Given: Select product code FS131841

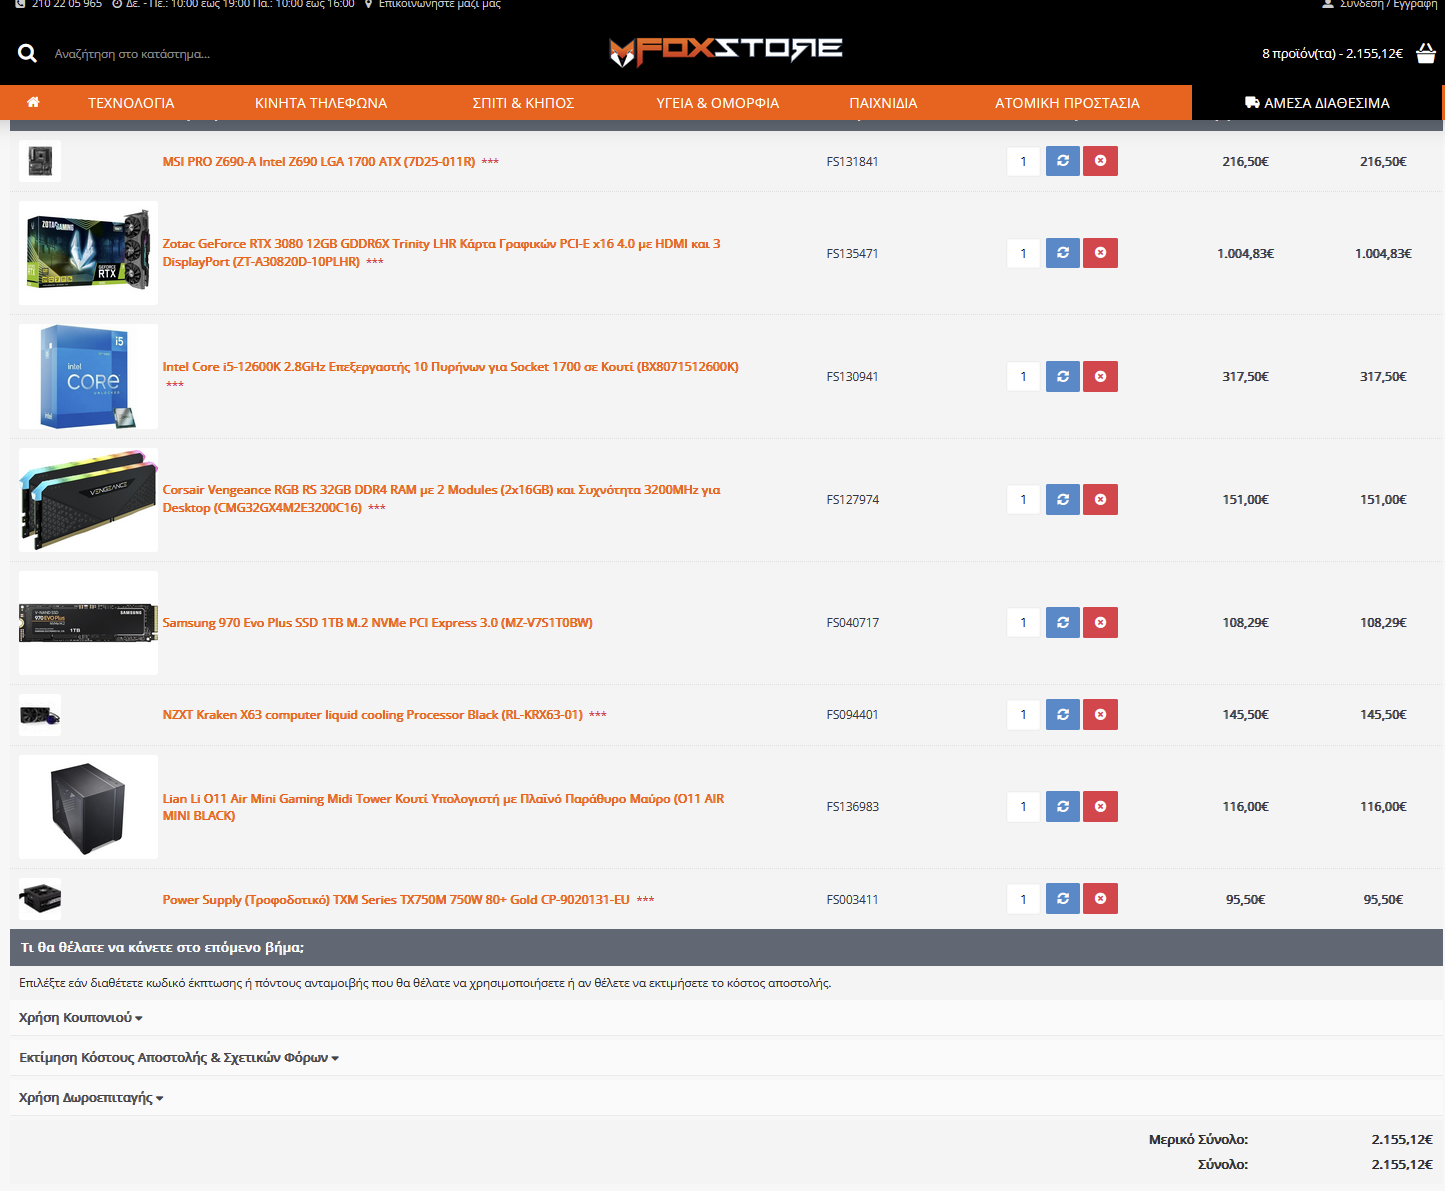Looking at the screenshot, I should 852,161.
